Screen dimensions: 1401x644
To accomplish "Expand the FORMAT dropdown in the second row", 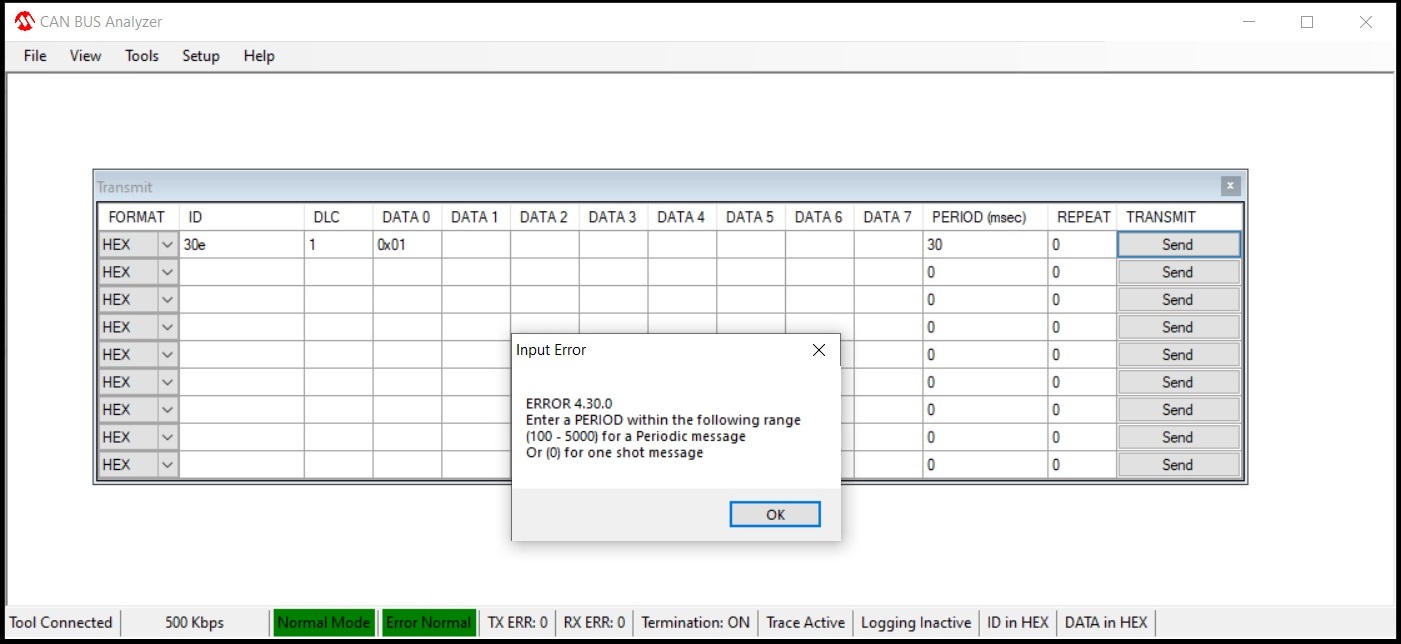I will (x=167, y=272).
